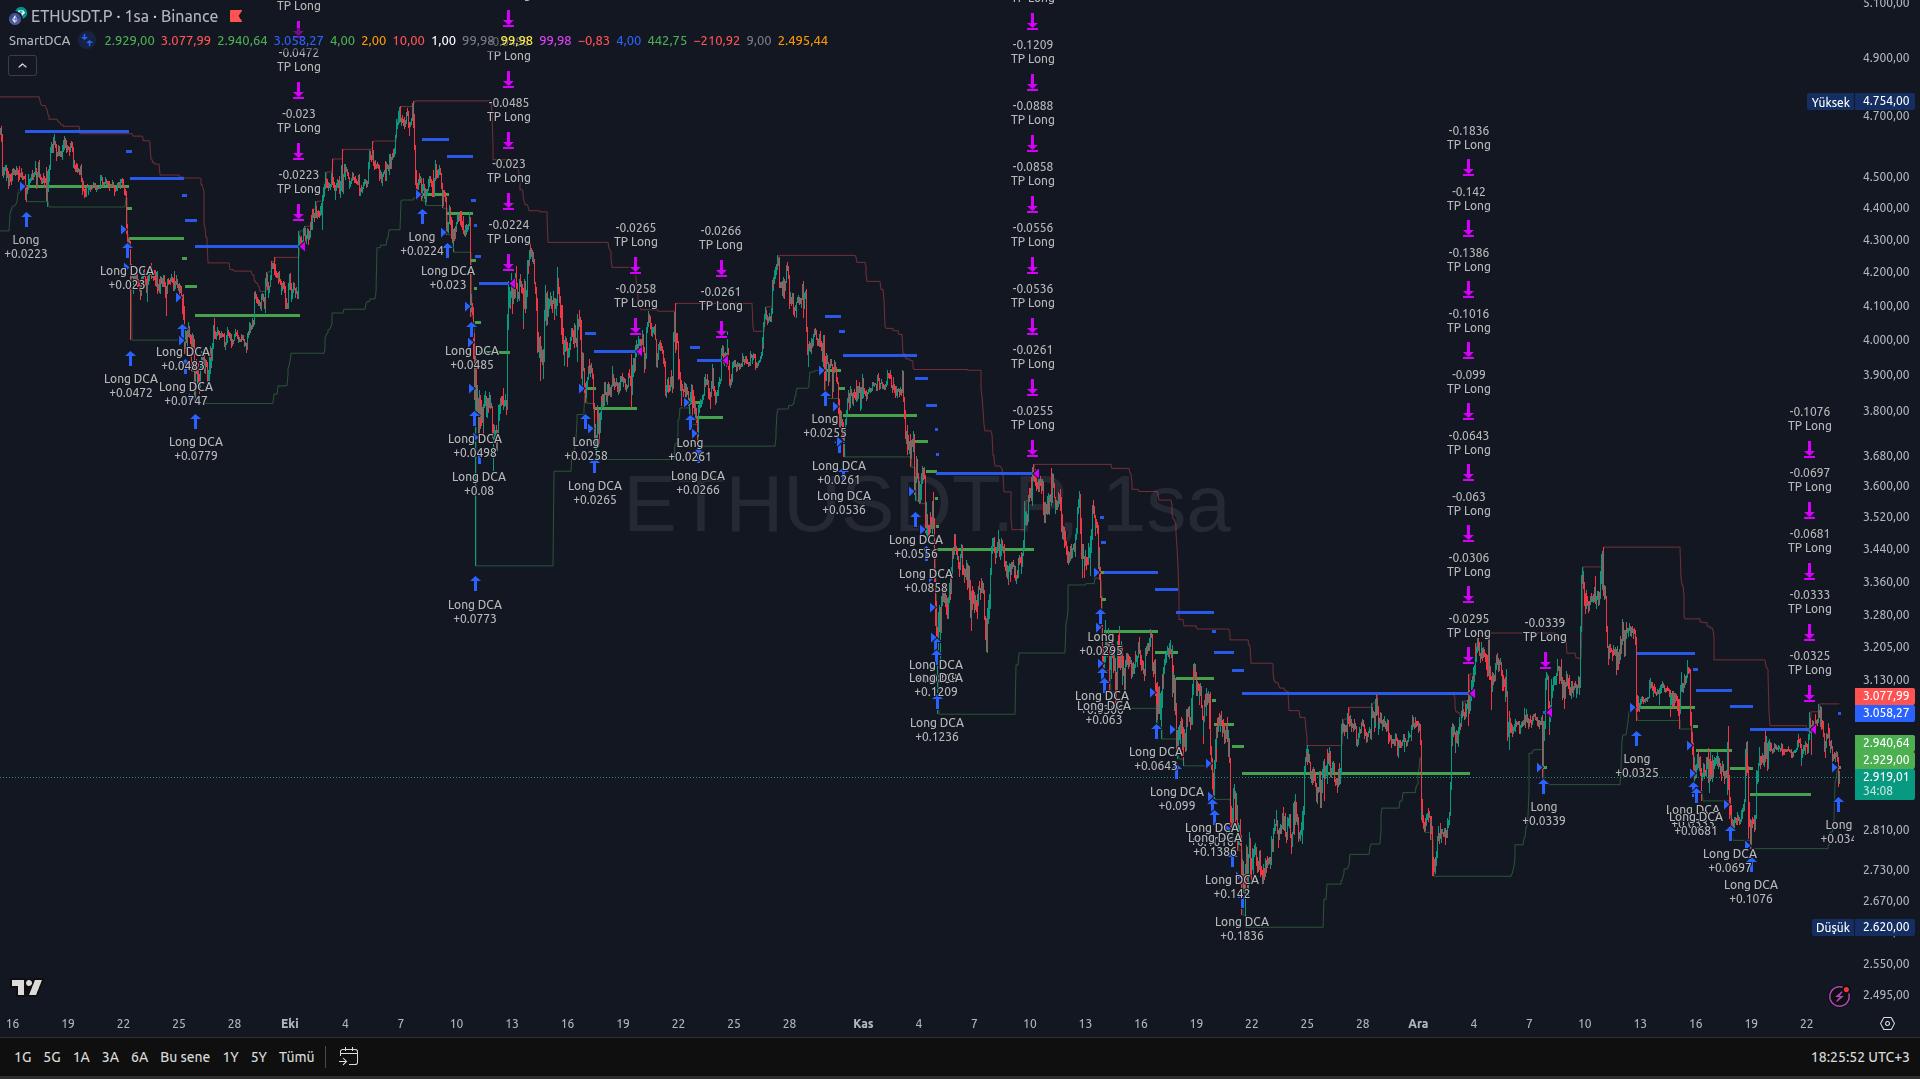Collapse the indicator legend chevron
The height and width of the screenshot is (1079, 1920).
click(x=22, y=66)
